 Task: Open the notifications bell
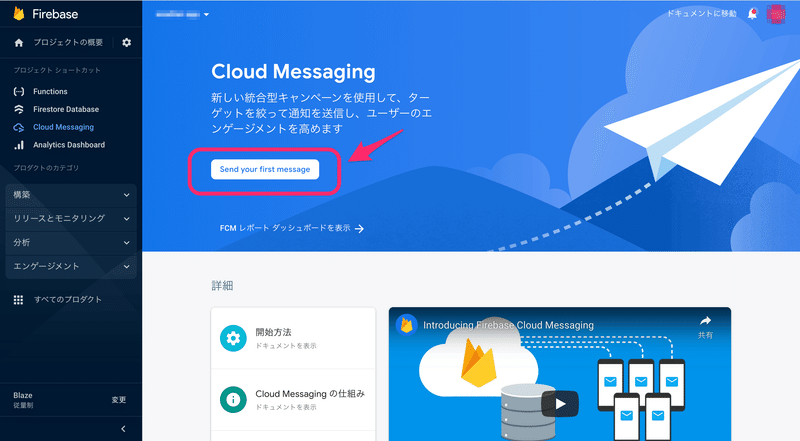pos(752,14)
